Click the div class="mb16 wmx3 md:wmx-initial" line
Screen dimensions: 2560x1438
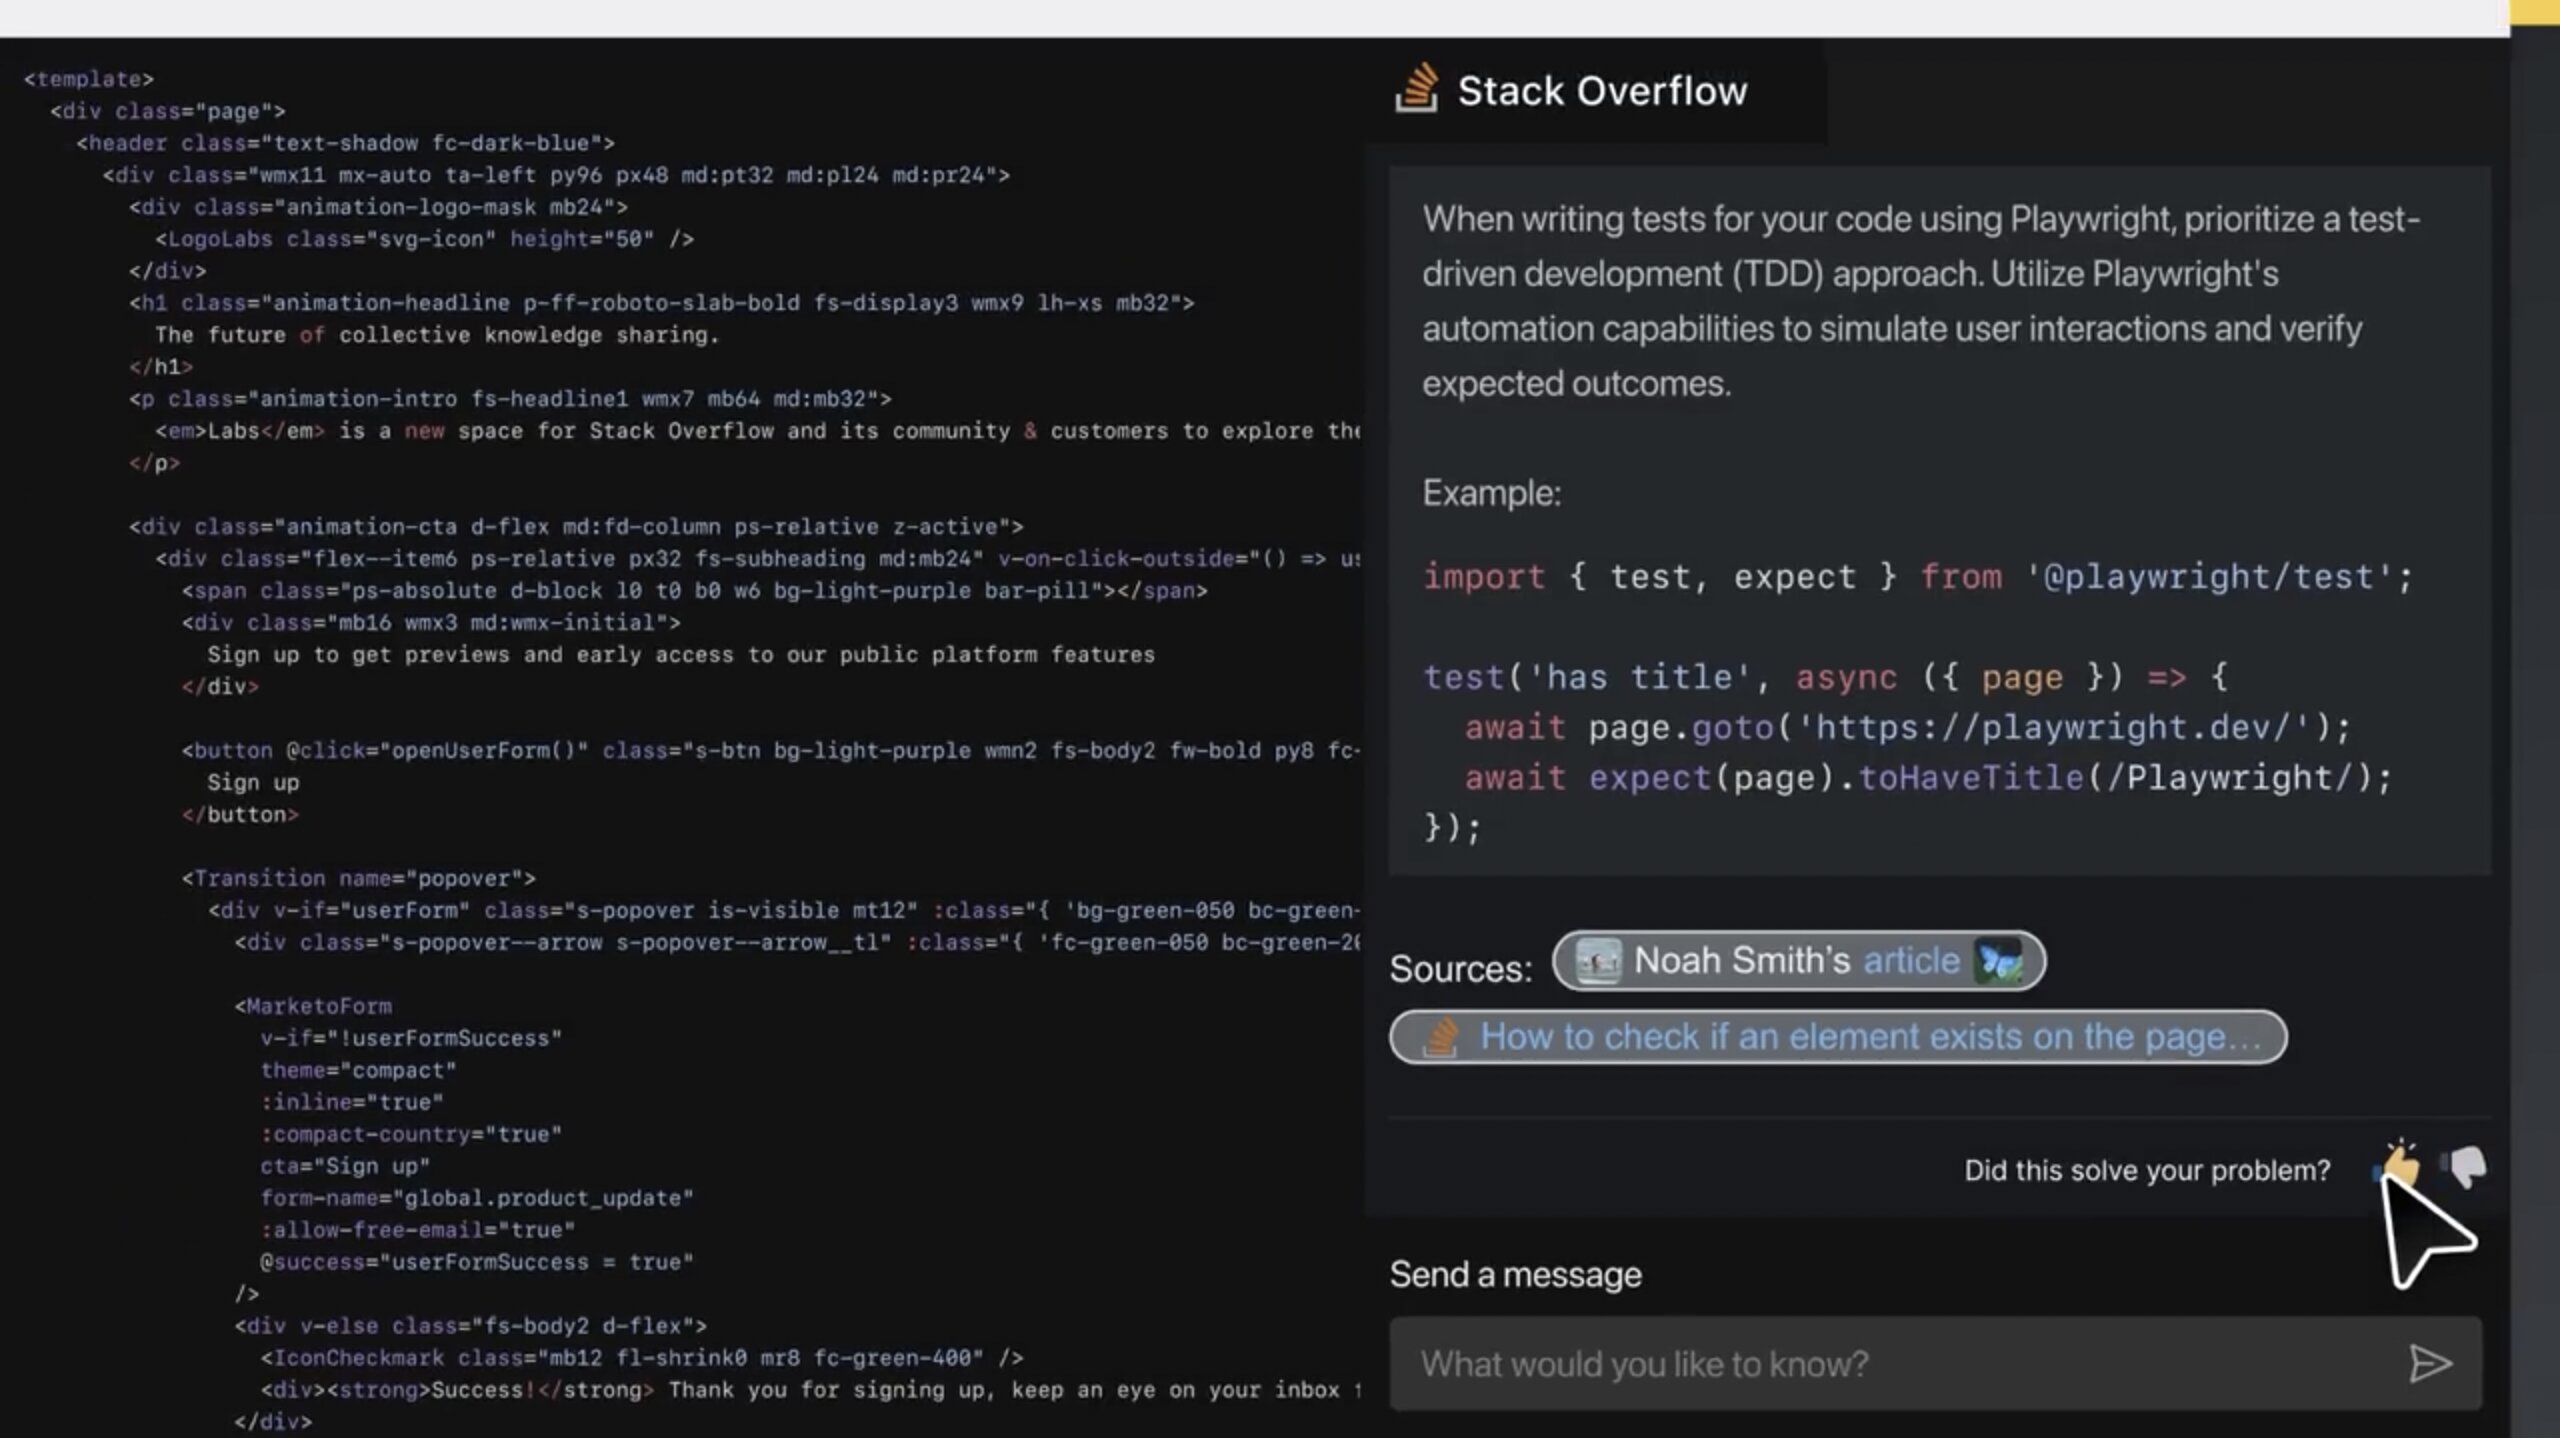[431, 623]
